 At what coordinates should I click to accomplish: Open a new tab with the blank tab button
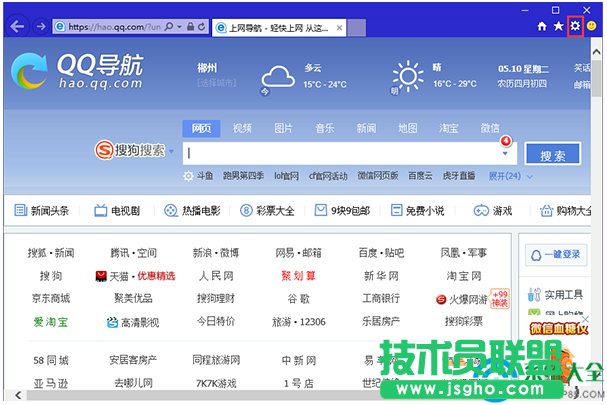click(x=356, y=28)
